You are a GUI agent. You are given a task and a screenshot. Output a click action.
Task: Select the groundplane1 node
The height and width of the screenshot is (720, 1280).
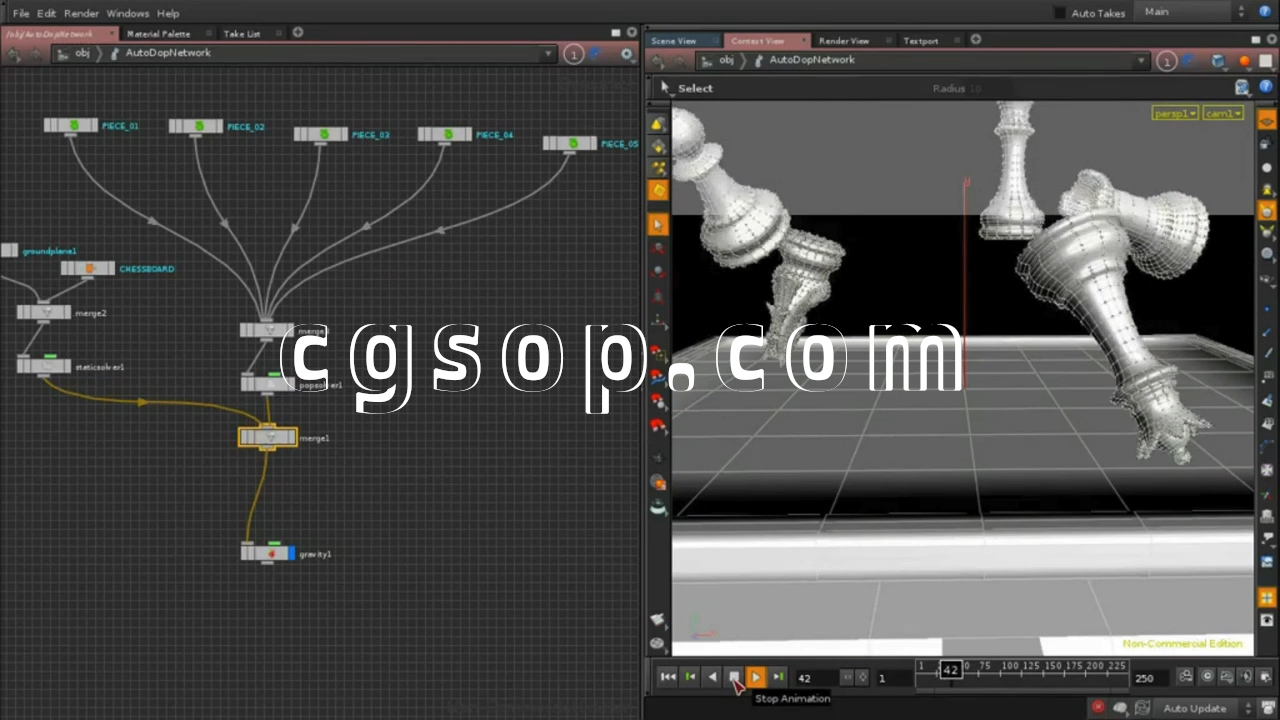click(x=10, y=250)
